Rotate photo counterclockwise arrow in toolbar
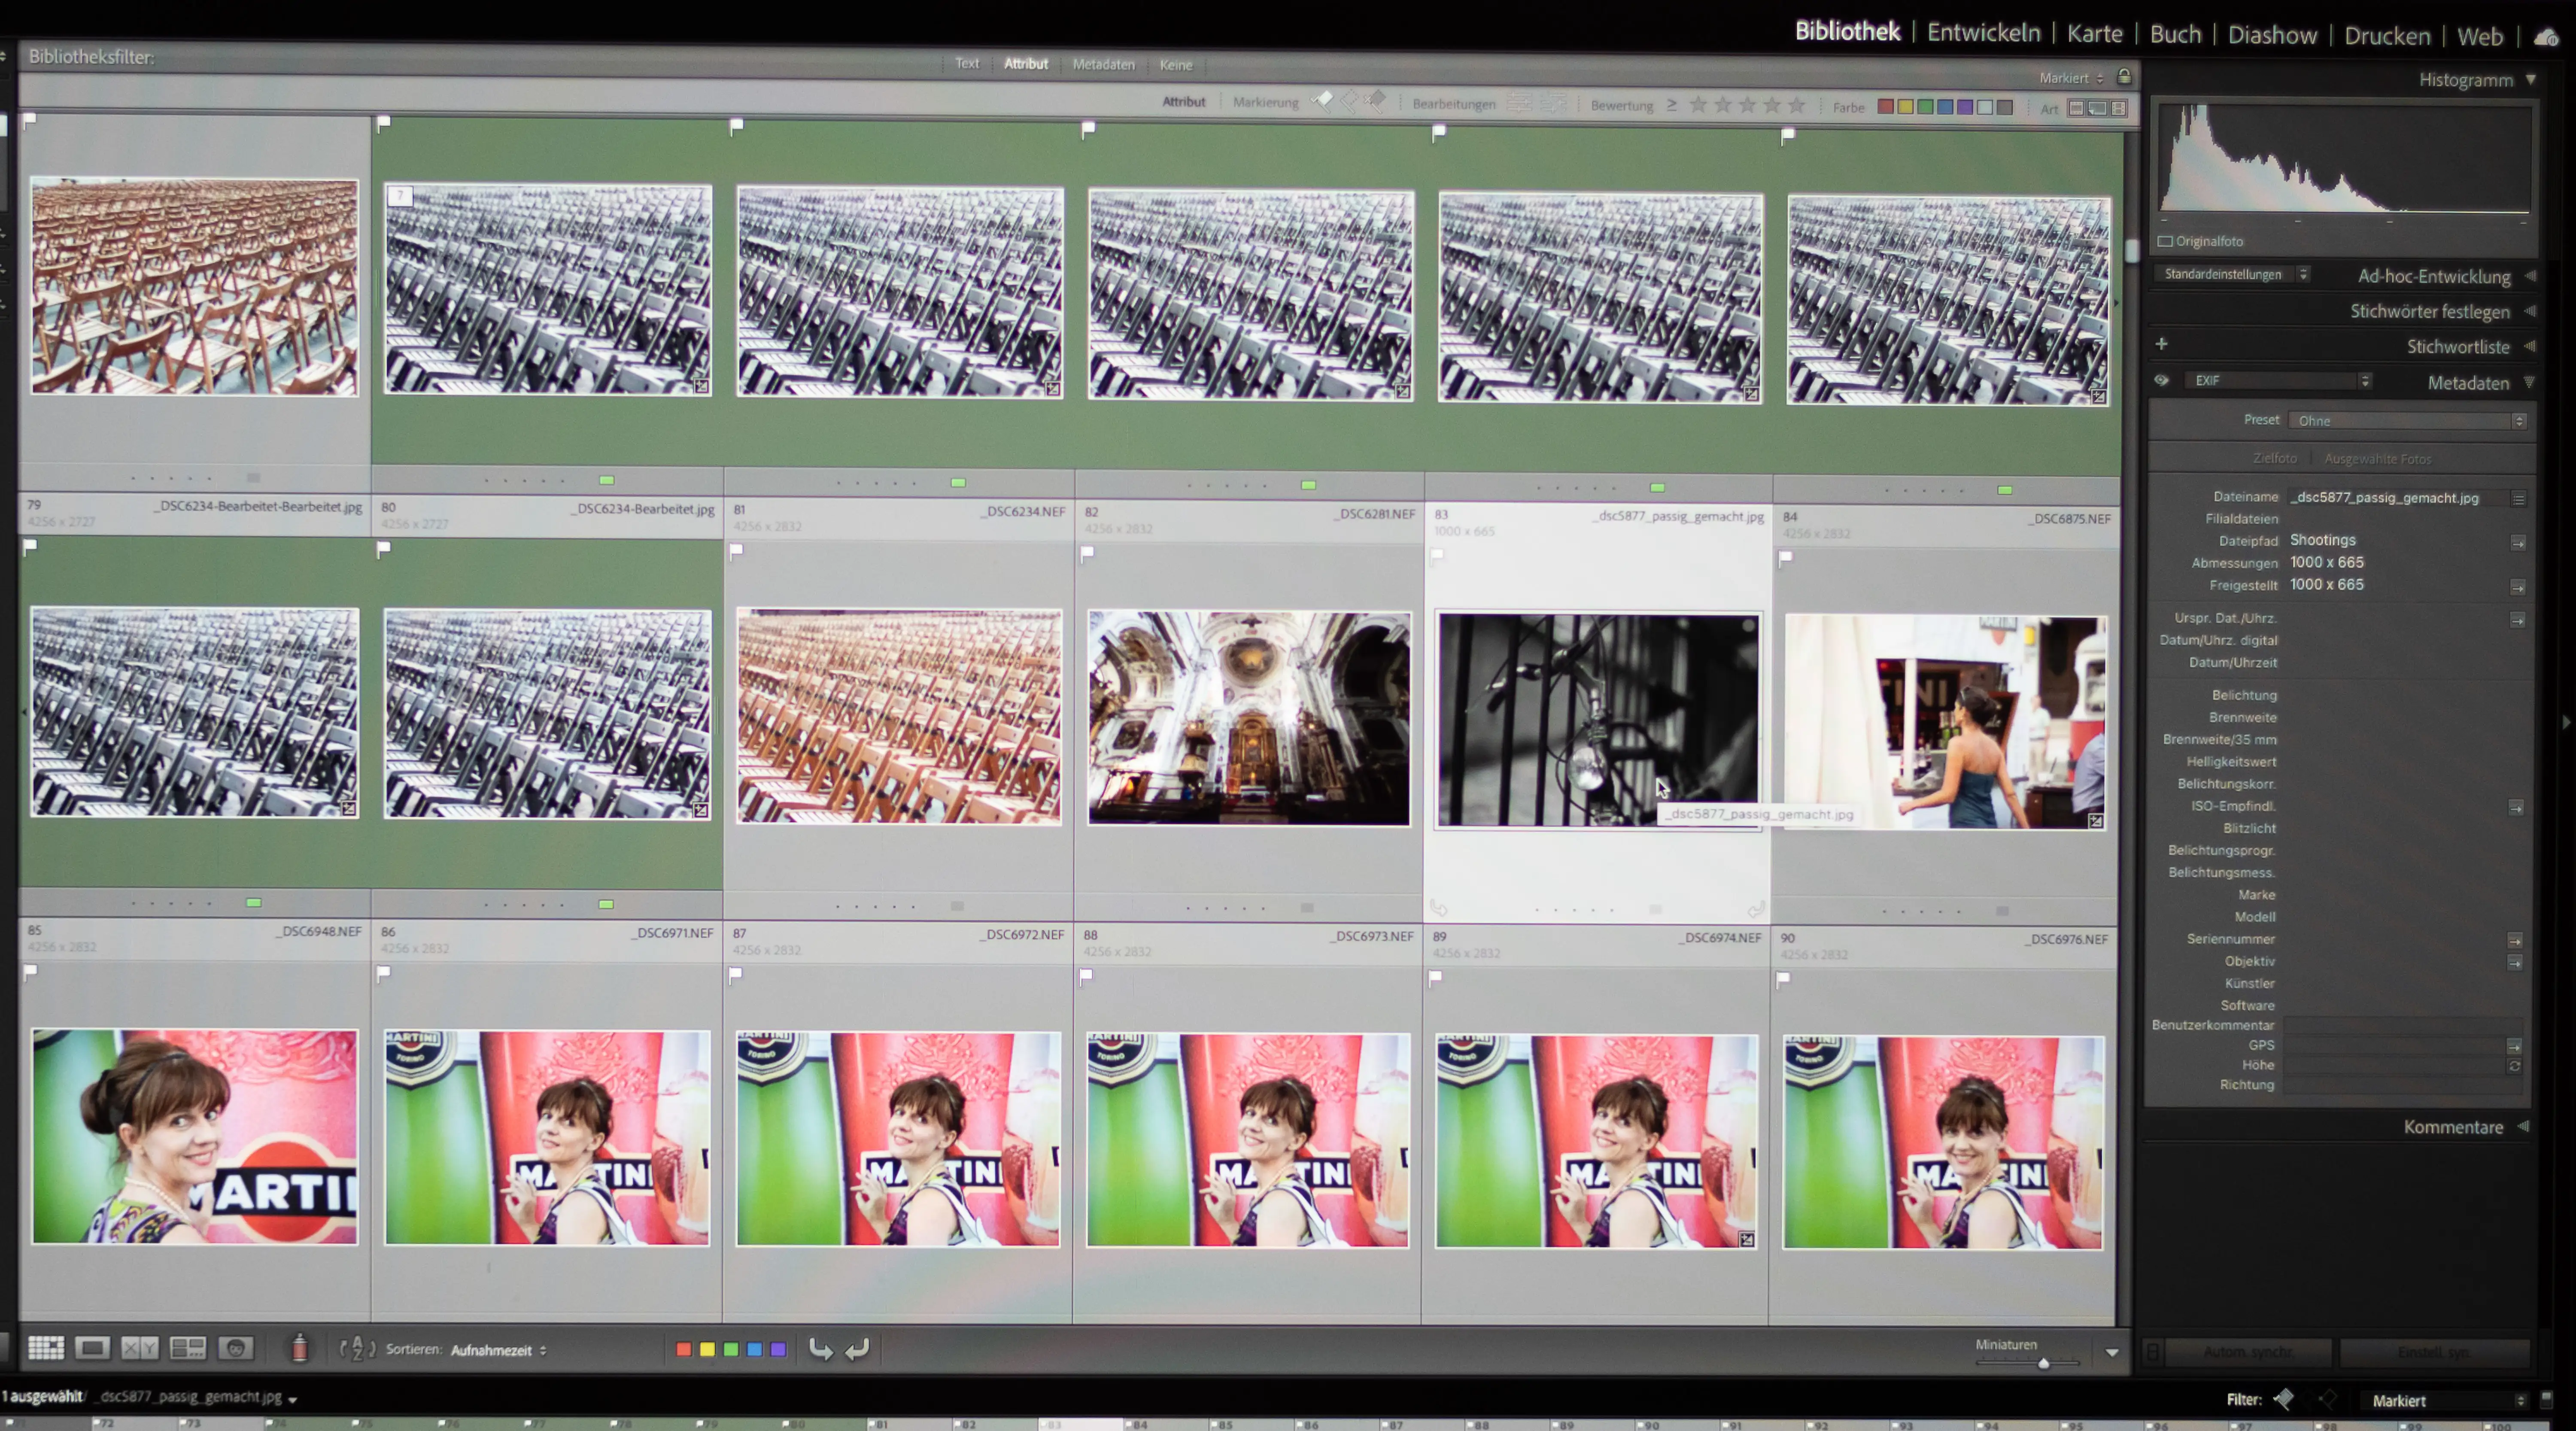Viewport: 2576px width, 1431px height. coord(820,1349)
